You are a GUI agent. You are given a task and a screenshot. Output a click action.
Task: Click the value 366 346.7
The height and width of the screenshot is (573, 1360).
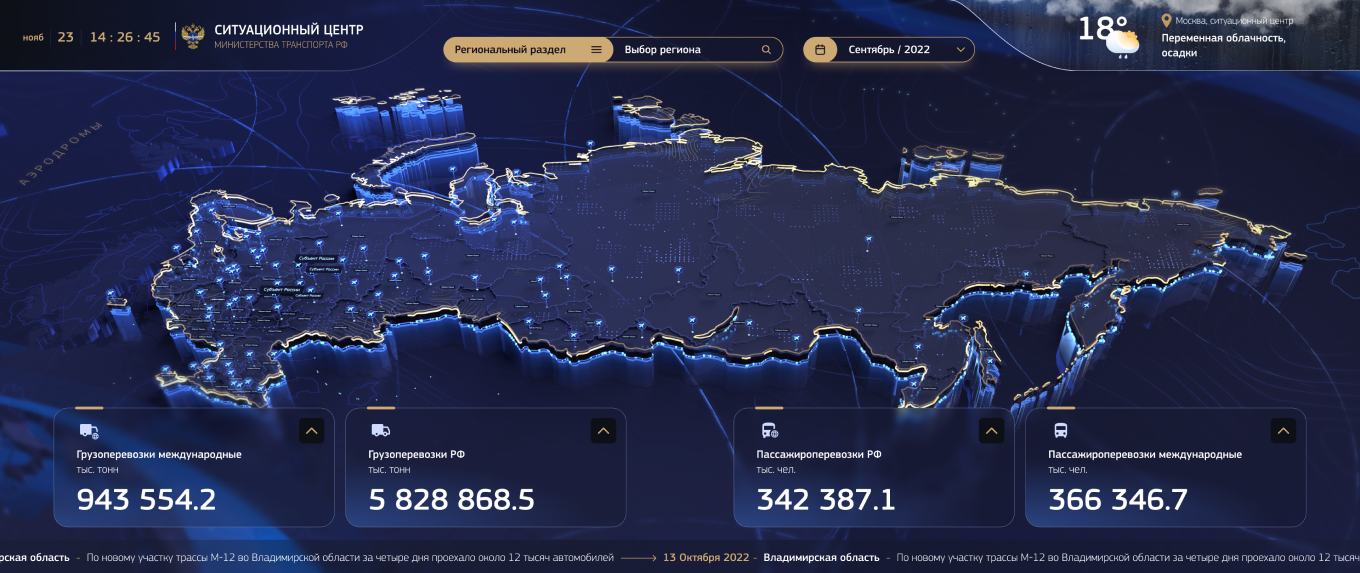point(1118,499)
